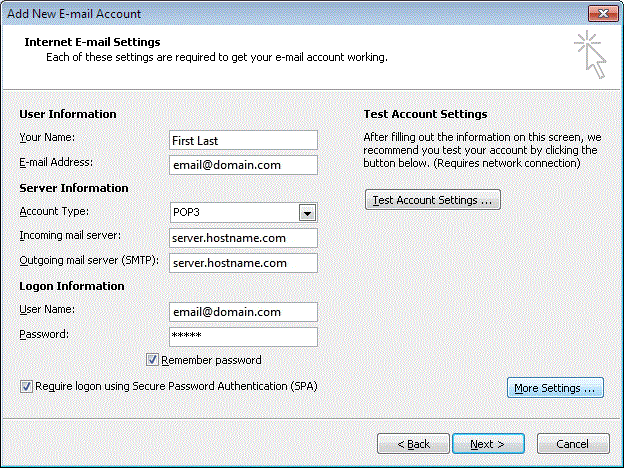
Task: Select the User Name input field
Action: pyautogui.click(x=244, y=312)
